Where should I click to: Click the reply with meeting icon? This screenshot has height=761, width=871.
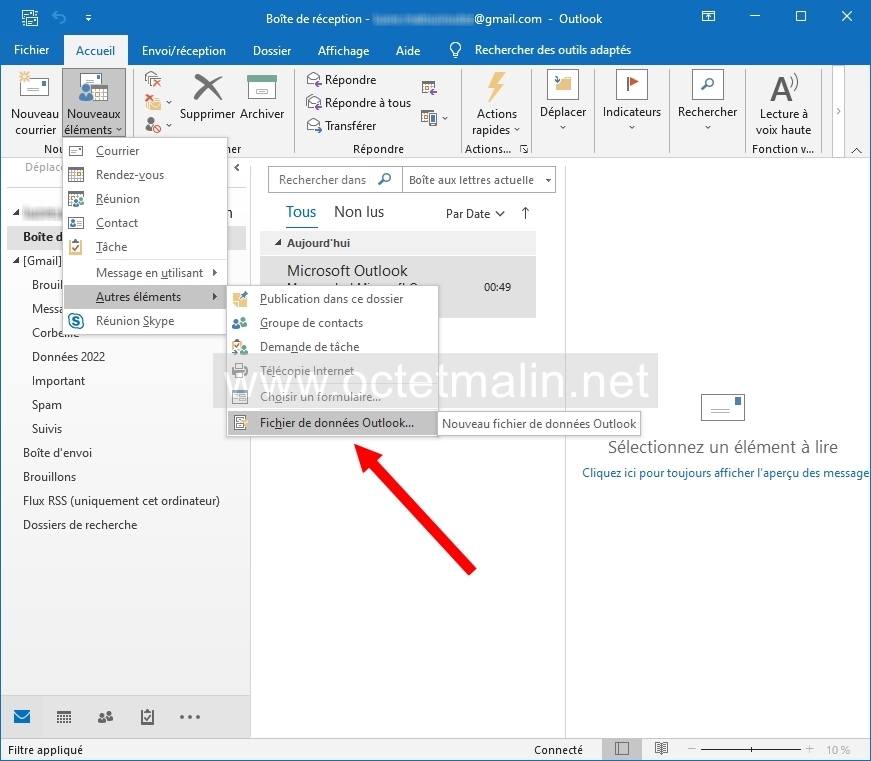(429, 87)
